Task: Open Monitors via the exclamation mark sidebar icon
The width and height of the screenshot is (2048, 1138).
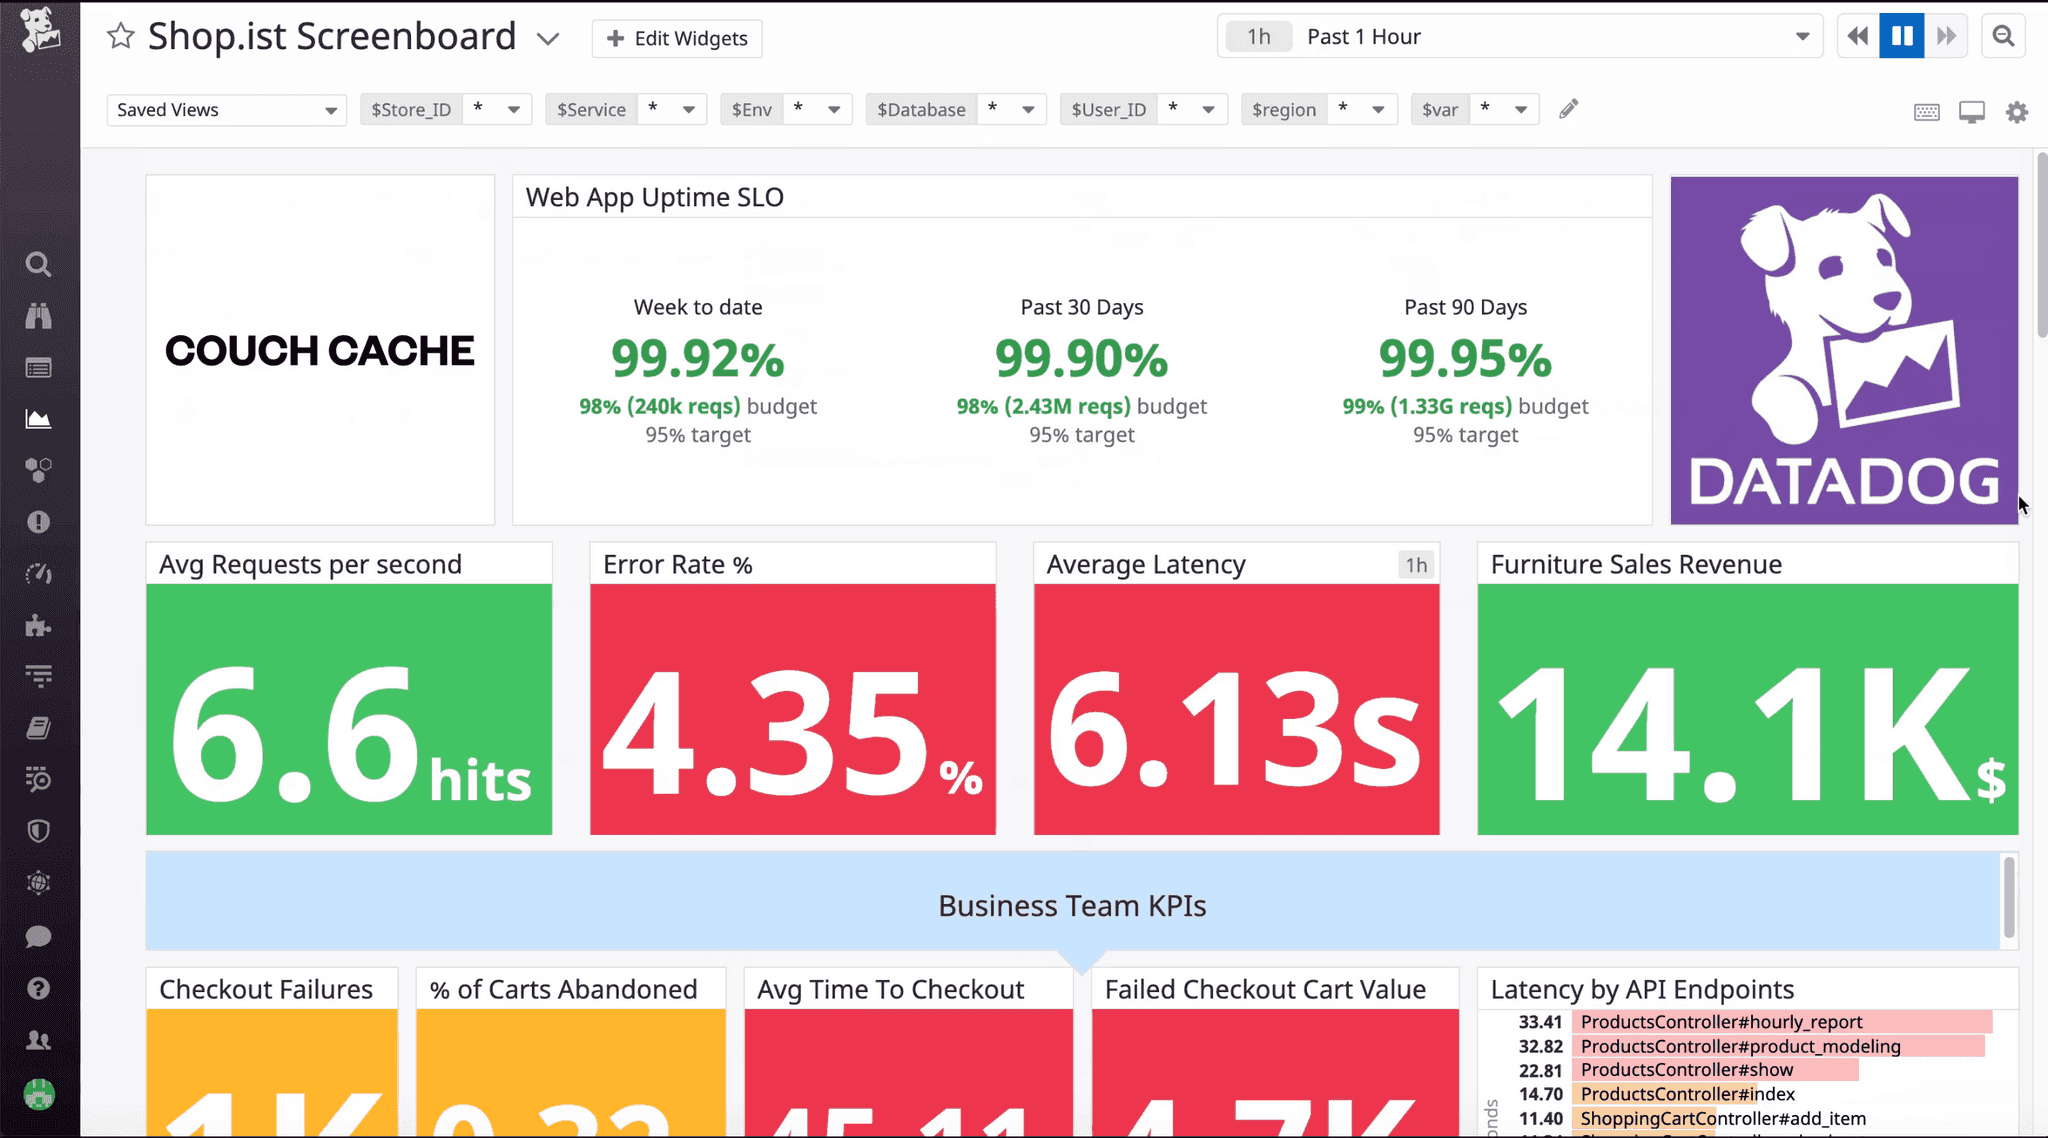Action: click(38, 521)
